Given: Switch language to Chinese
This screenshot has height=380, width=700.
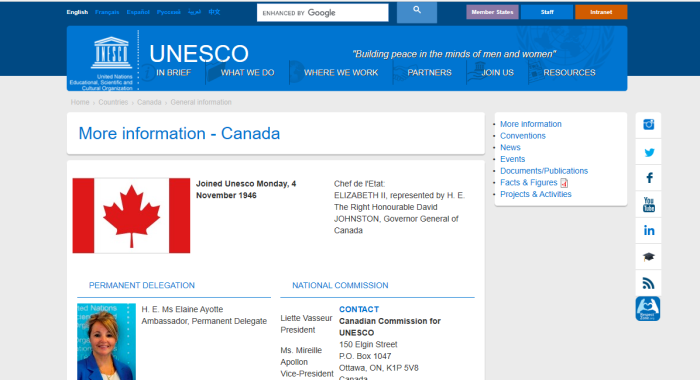Looking at the screenshot, I should click(214, 12).
